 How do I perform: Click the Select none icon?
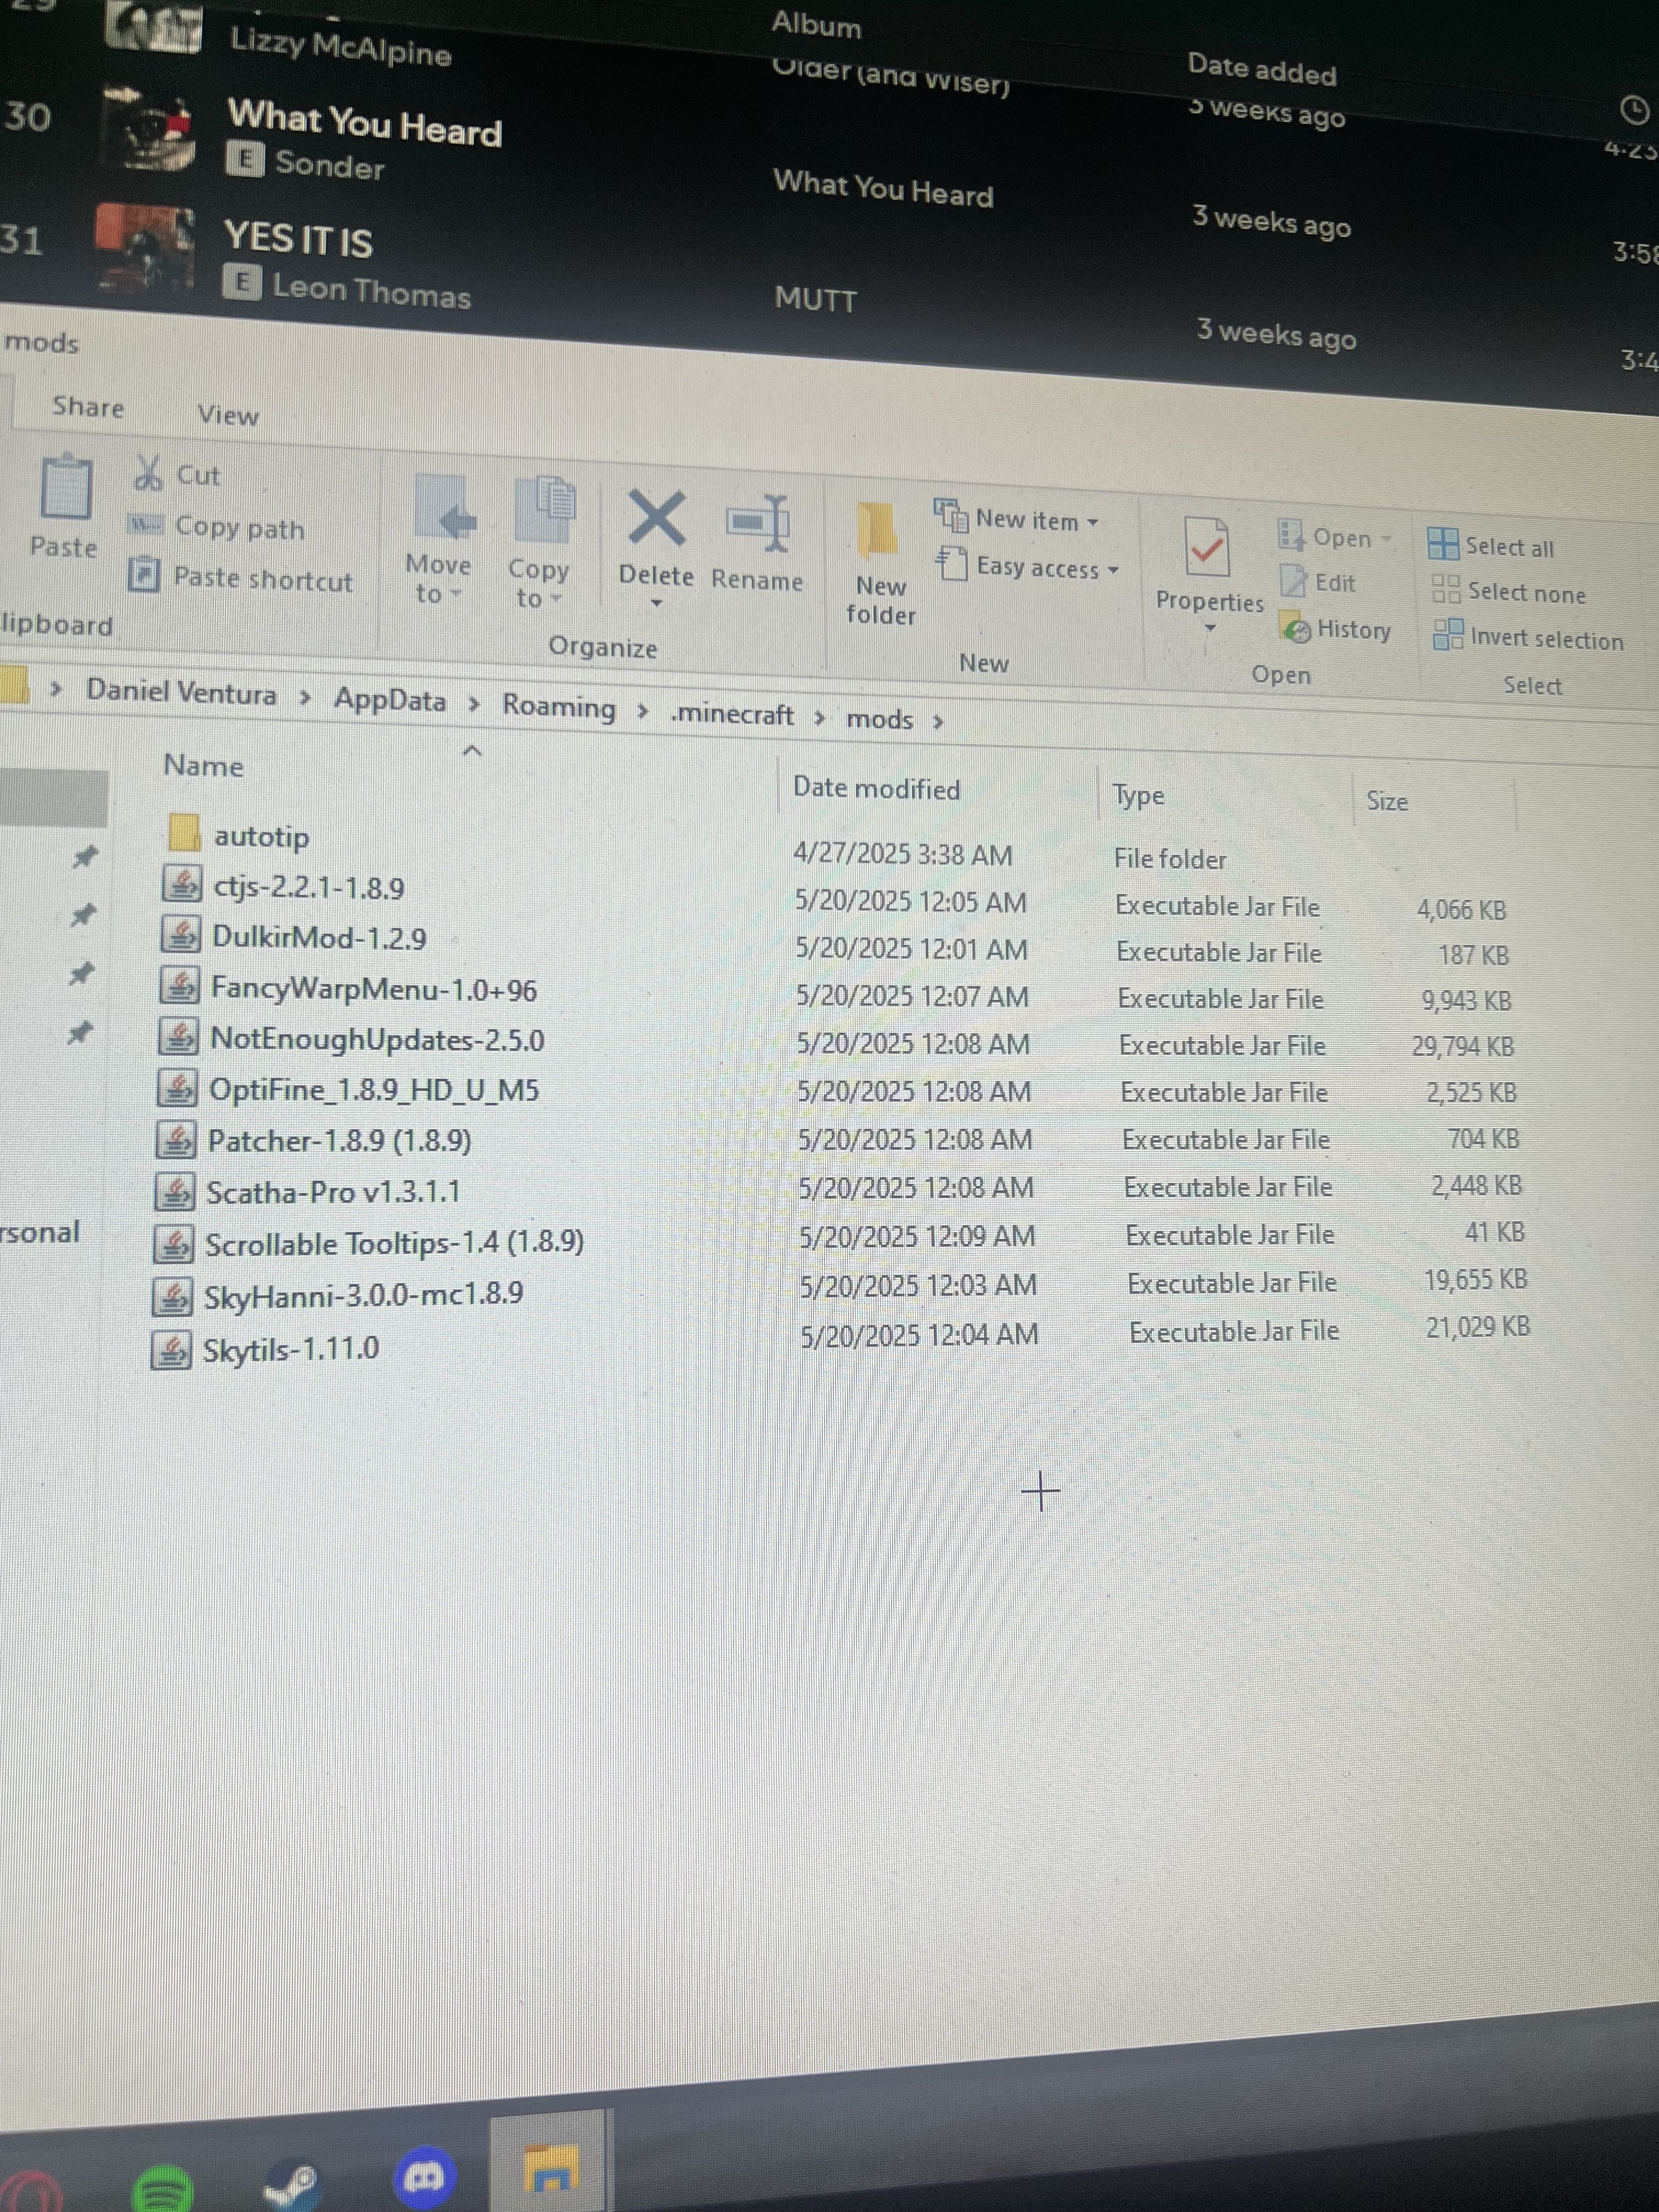[x=1446, y=588]
